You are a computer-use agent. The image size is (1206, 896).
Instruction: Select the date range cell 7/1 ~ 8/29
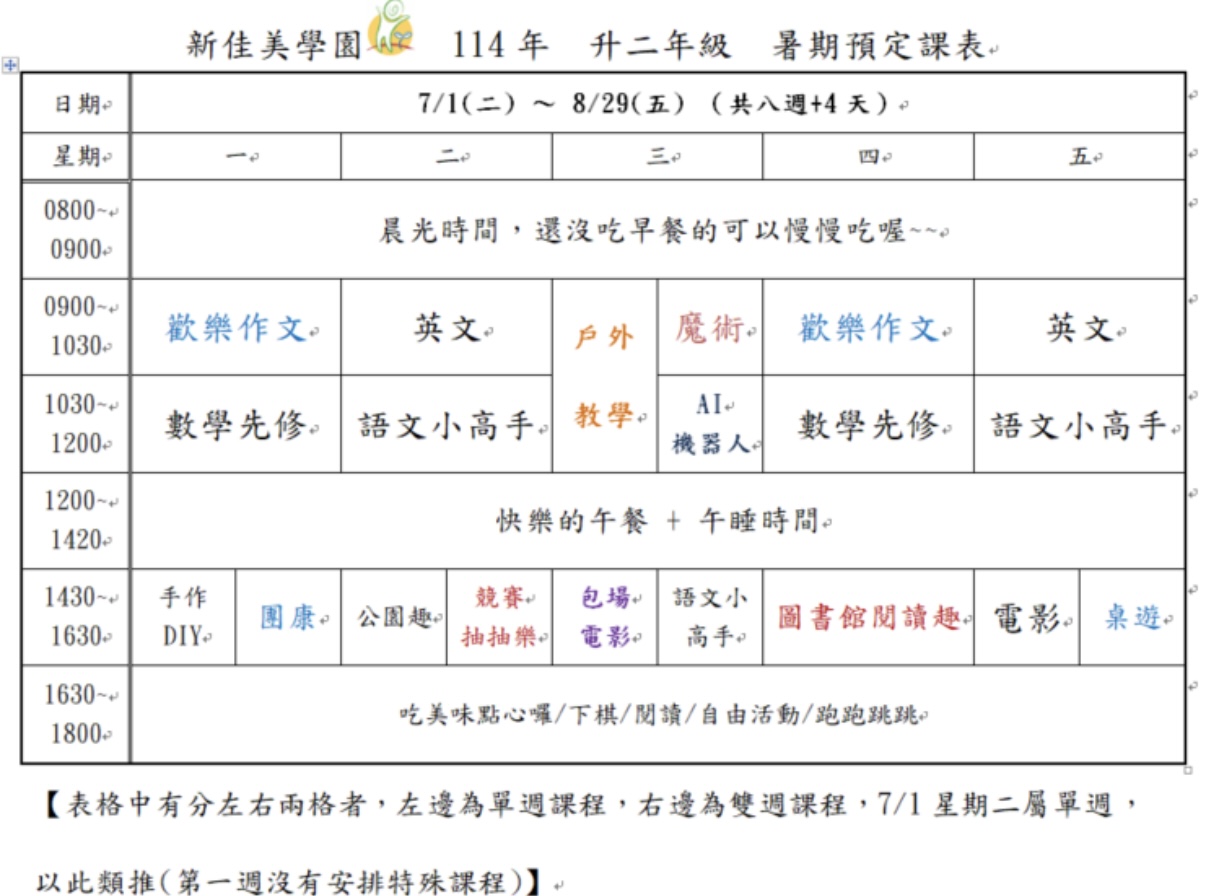tap(656, 104)
